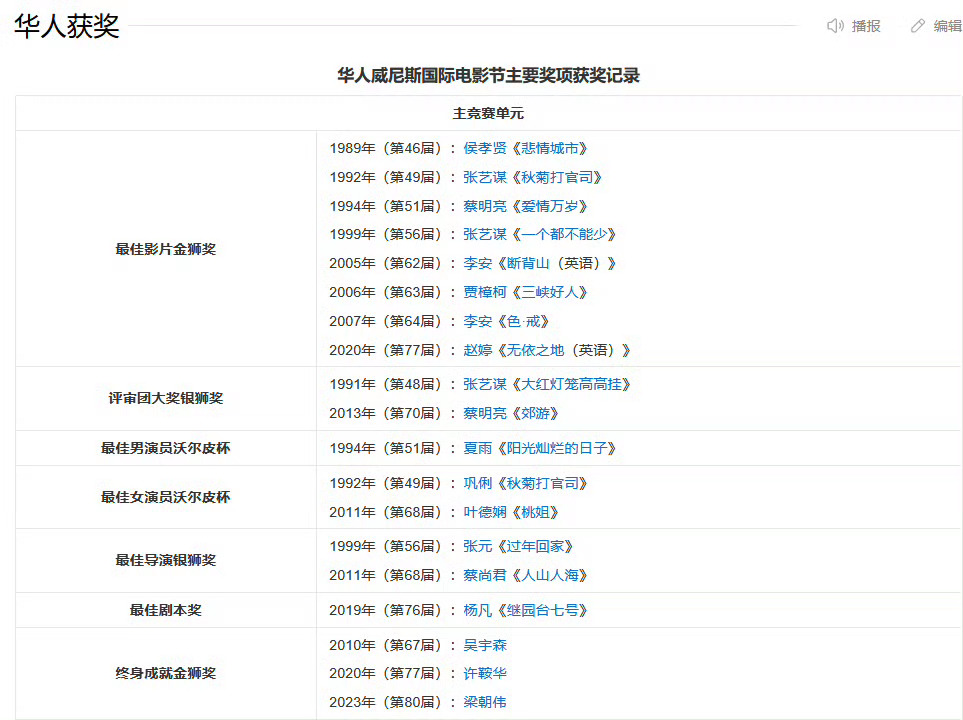Open the 《大红灯笼高高挂》 film link
963x720 pixels.
point(571,384)
